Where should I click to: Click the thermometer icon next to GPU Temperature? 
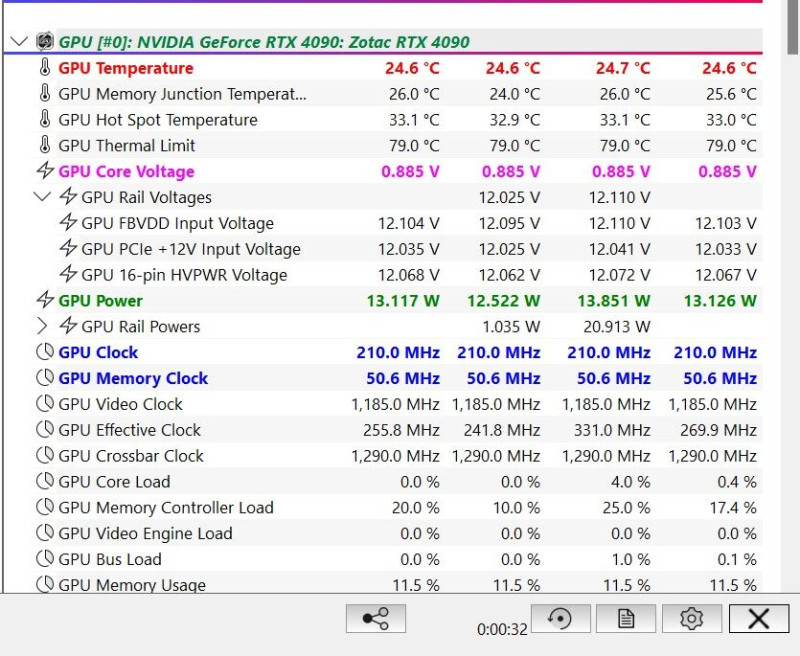click(x=45, y=67)
